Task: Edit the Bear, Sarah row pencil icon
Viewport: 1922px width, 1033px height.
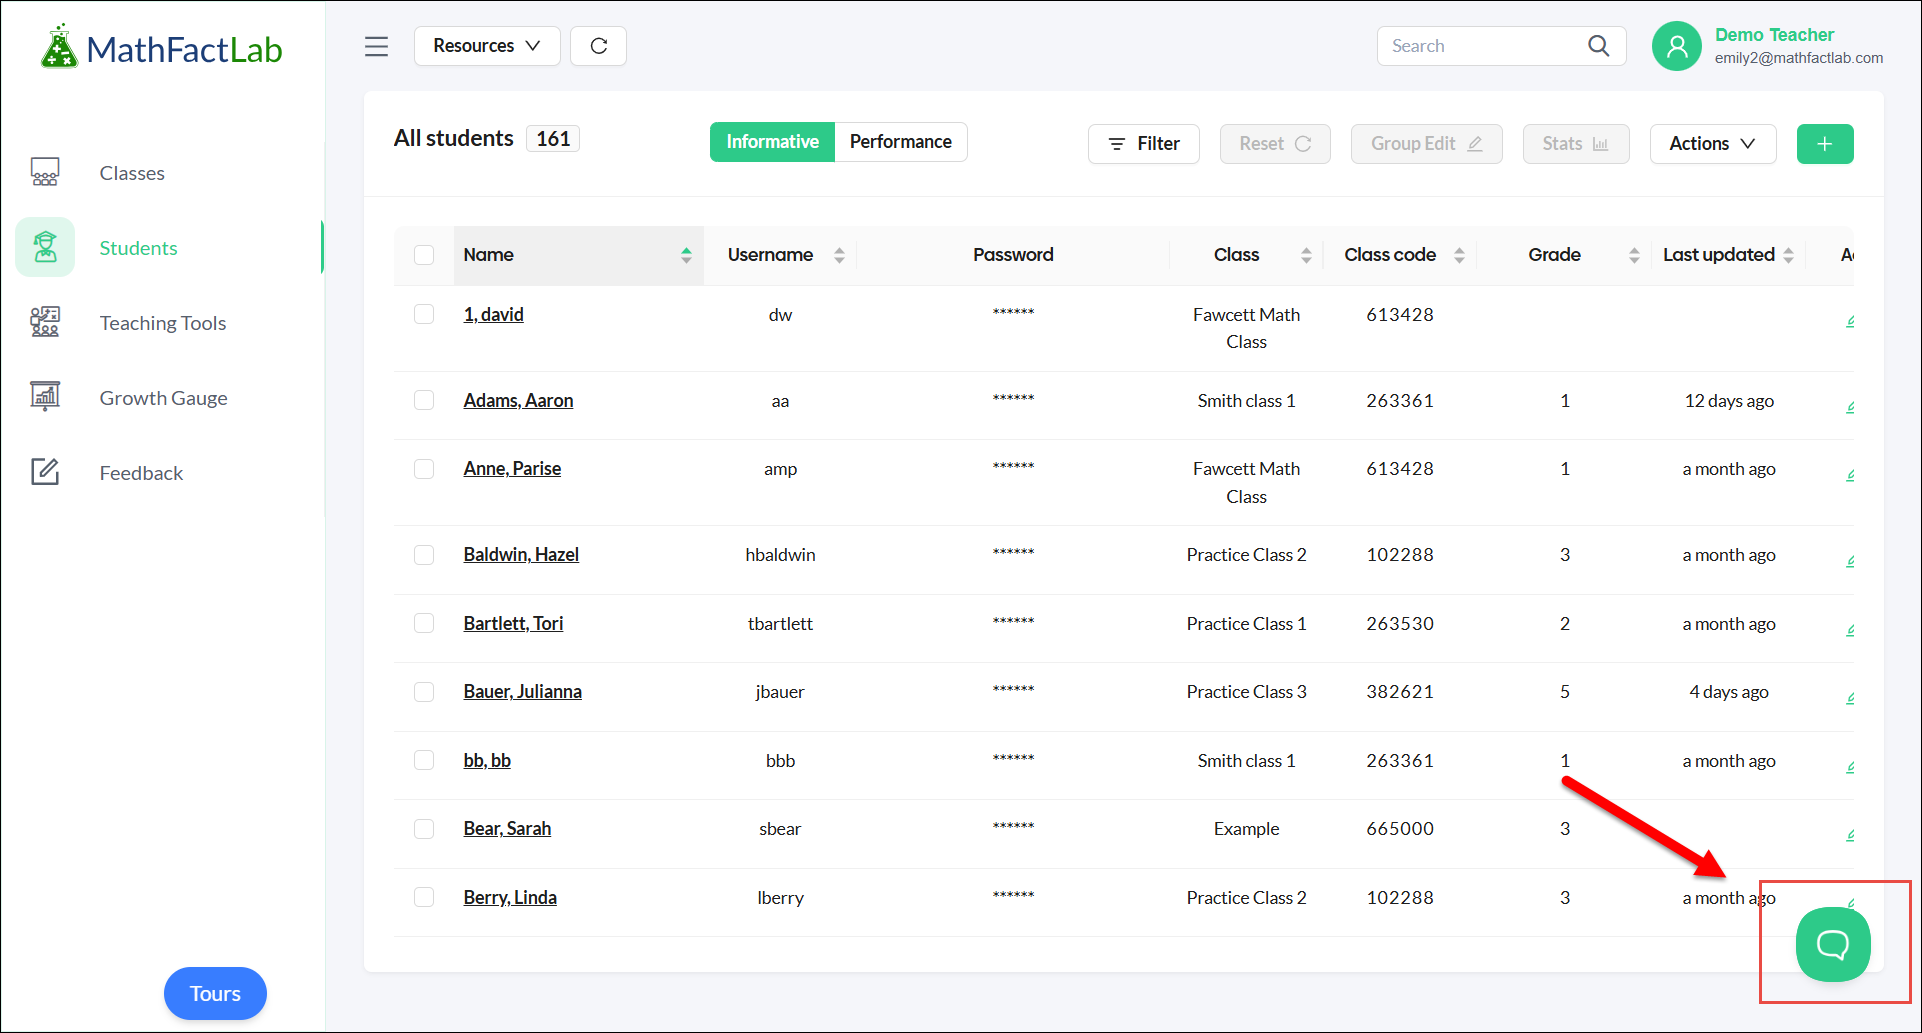Action: (x=1850, y=835)
